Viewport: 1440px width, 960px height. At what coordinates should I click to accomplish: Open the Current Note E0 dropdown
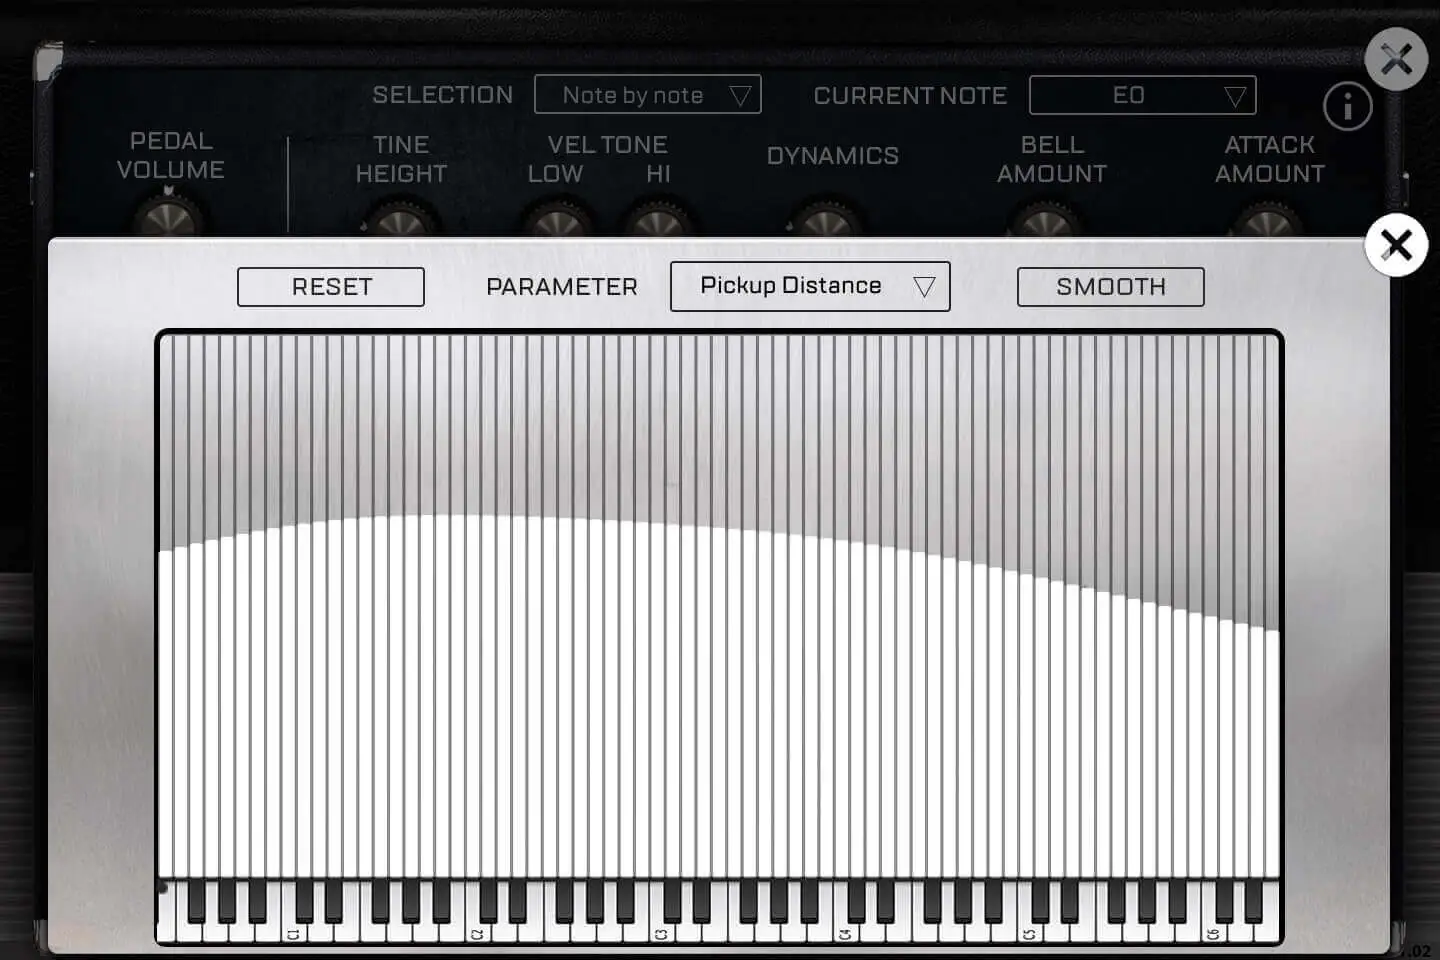pos(1143,95)
